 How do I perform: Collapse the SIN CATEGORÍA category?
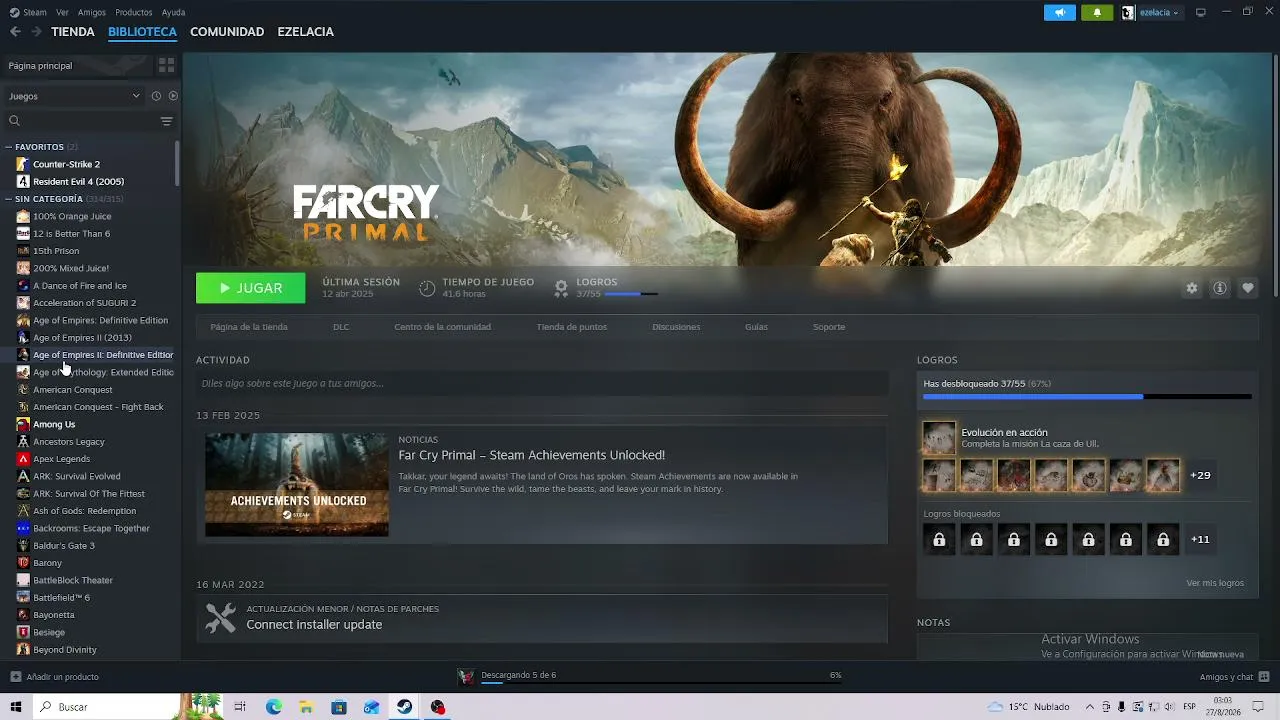(9, 199)
